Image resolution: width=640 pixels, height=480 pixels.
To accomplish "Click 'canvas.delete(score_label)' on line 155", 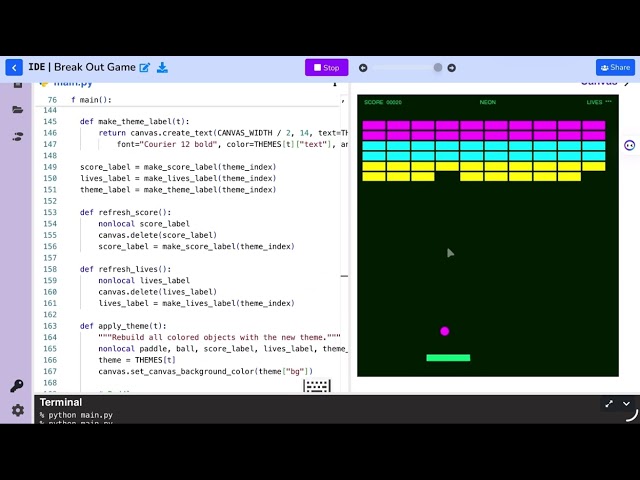I will (158, 235).
